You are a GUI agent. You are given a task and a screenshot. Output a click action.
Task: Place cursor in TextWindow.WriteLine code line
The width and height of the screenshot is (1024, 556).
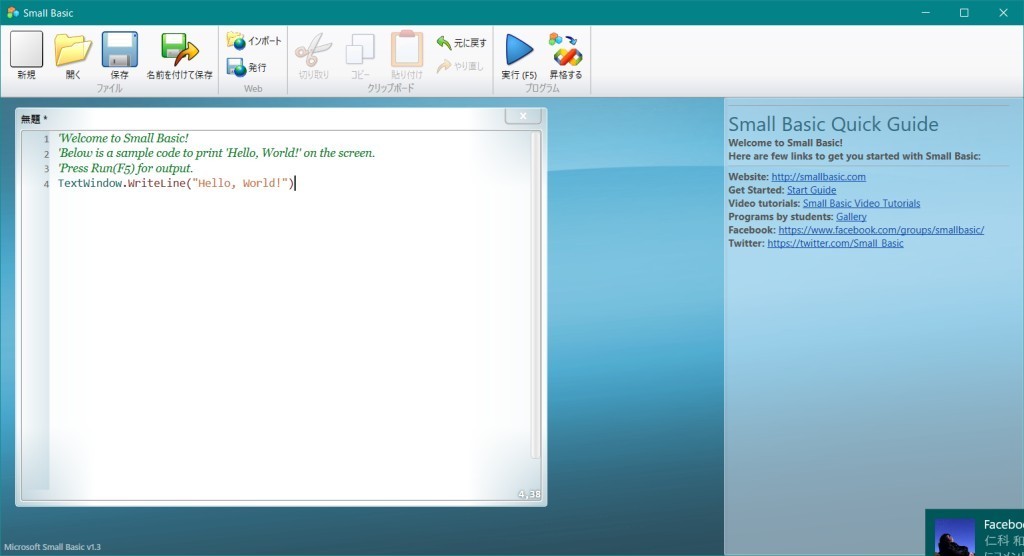point(176,183)
